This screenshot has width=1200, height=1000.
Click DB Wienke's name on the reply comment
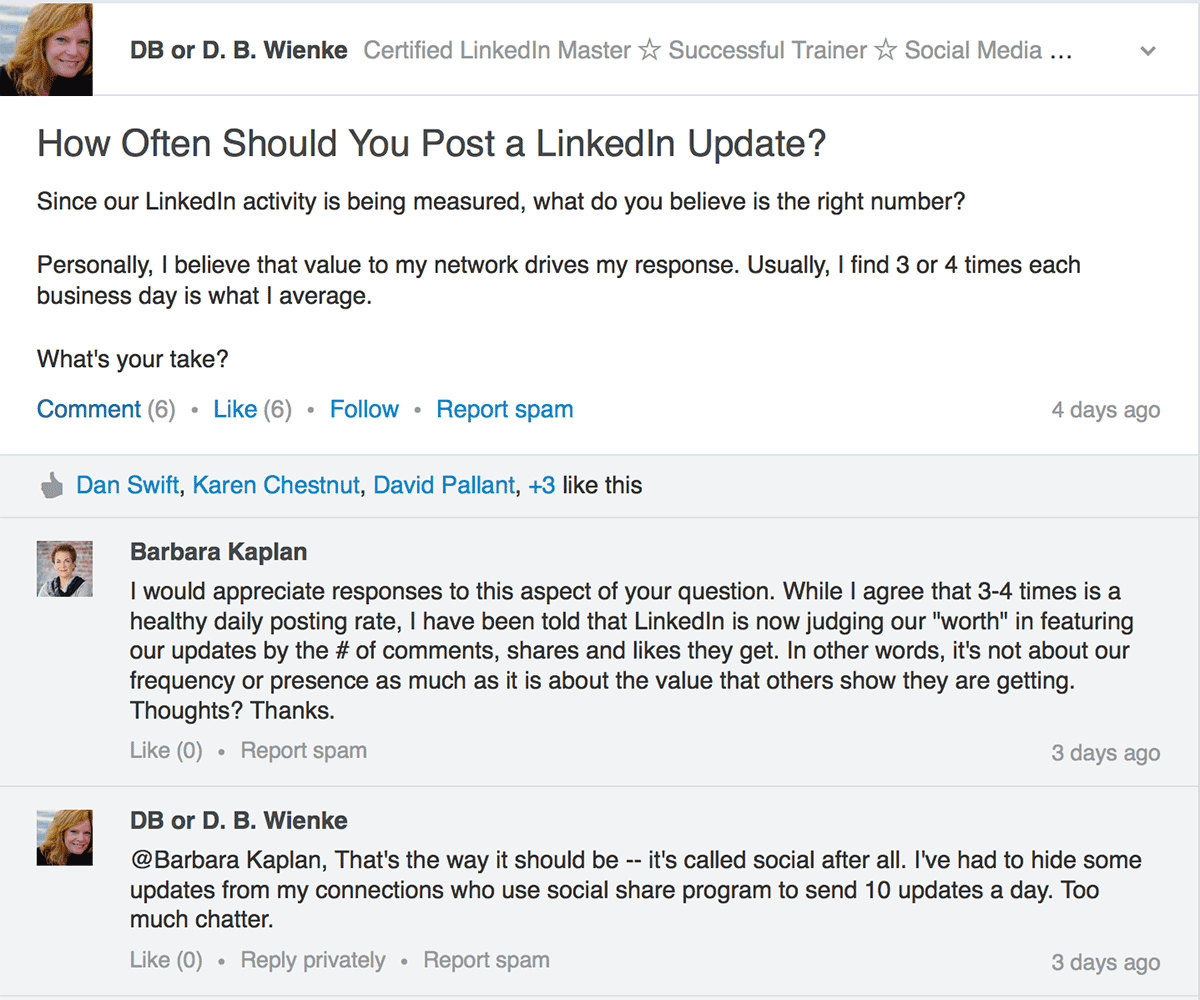click(239, 821)
